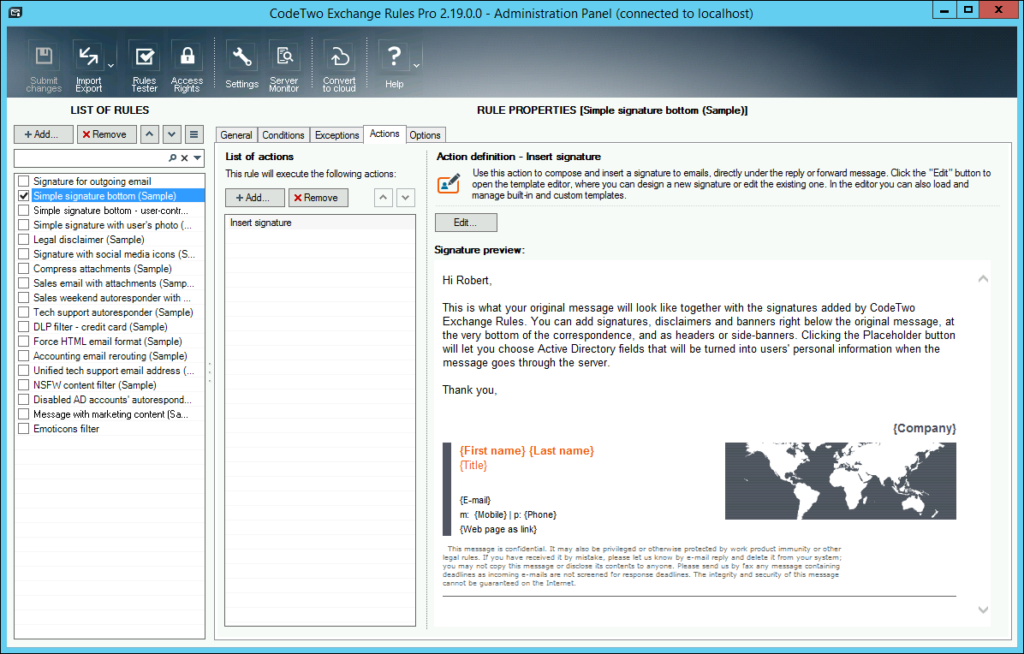Click the {Web page as link} placeholder
Viewport: 1024px width, 654px height.
[498, 529]
